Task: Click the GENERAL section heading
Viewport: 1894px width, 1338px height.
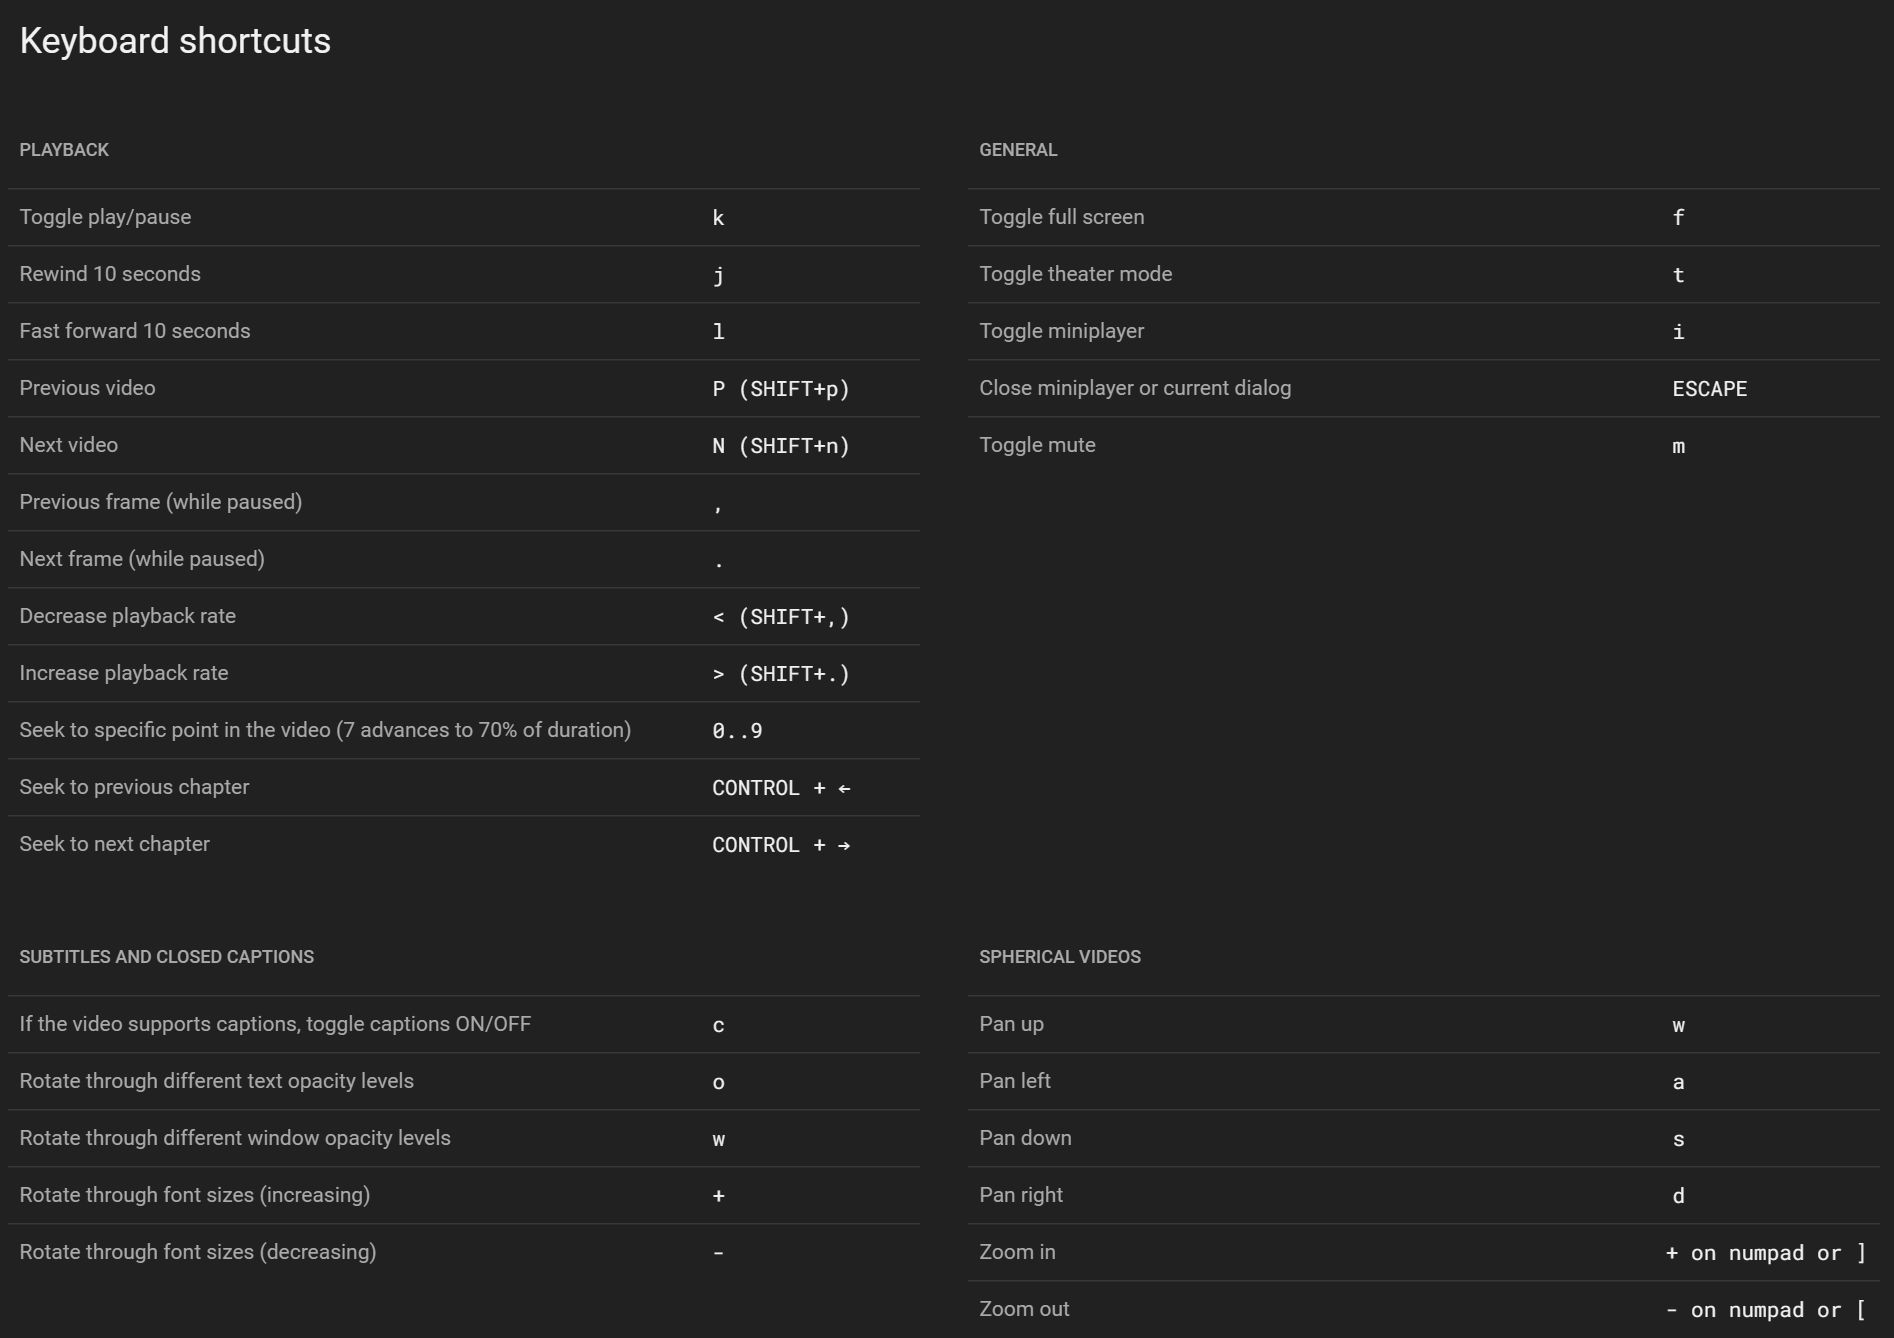Action: [x=1018, y=150]
